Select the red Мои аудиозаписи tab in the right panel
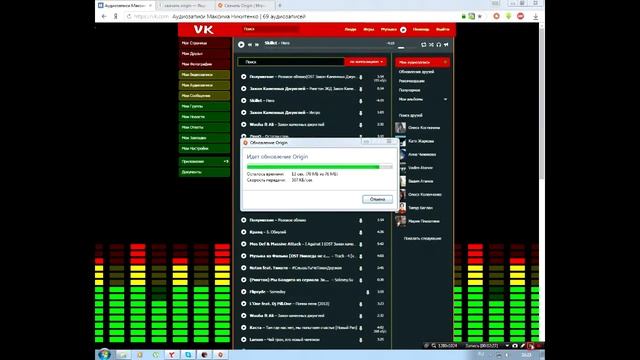 (x=422, y=62)
